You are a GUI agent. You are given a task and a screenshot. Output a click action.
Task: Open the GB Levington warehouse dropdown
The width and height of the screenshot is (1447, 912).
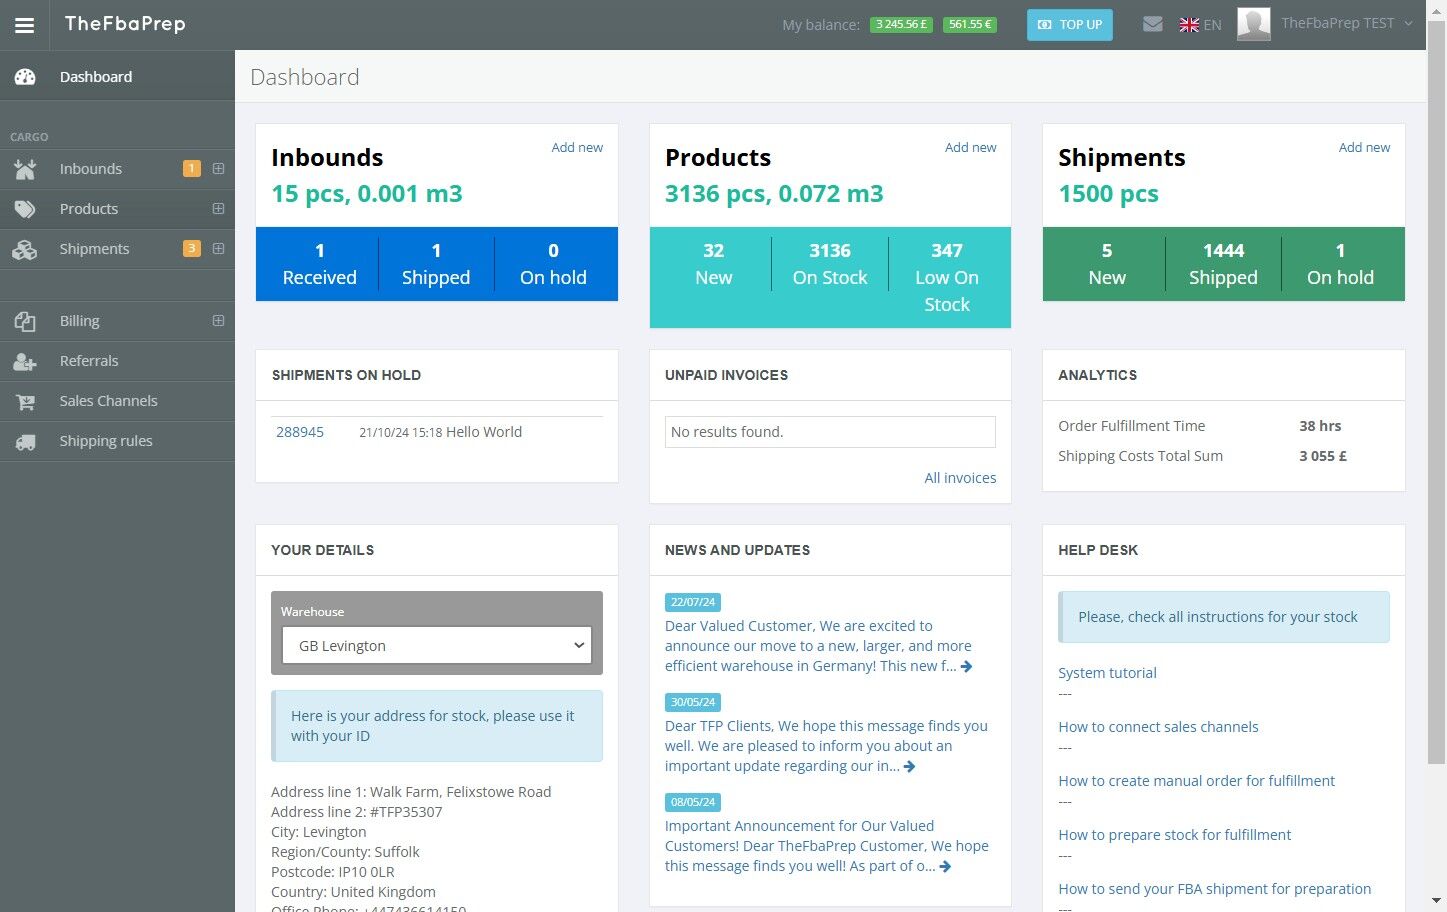click(437, 646)
